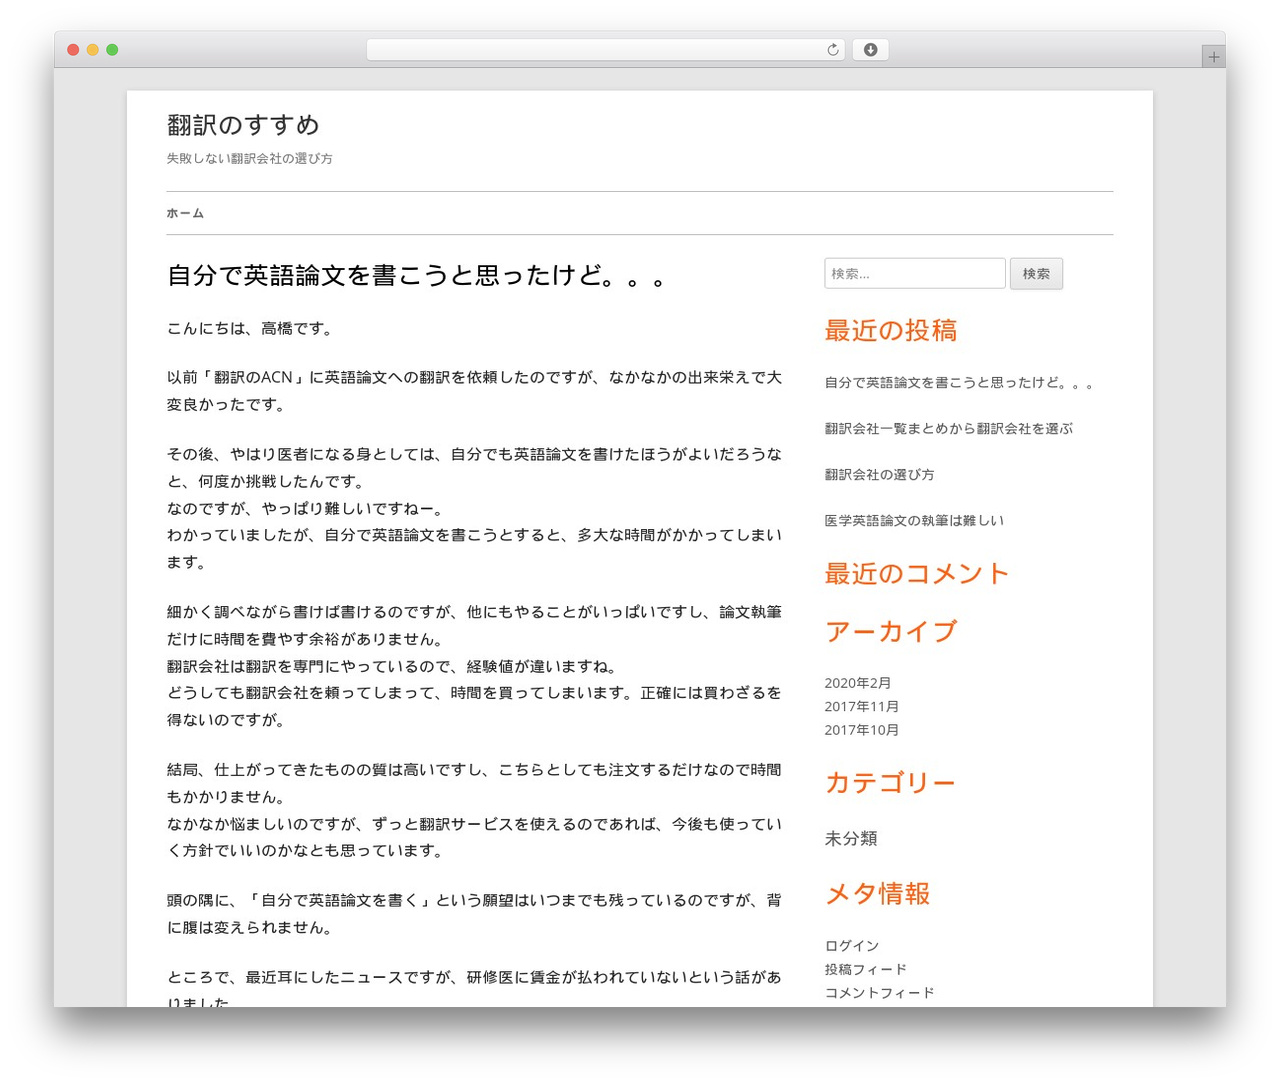Viewport: 1280px width, 1084px height.
Task: Select the 未分類 category
Action: (x=850, y=838)
